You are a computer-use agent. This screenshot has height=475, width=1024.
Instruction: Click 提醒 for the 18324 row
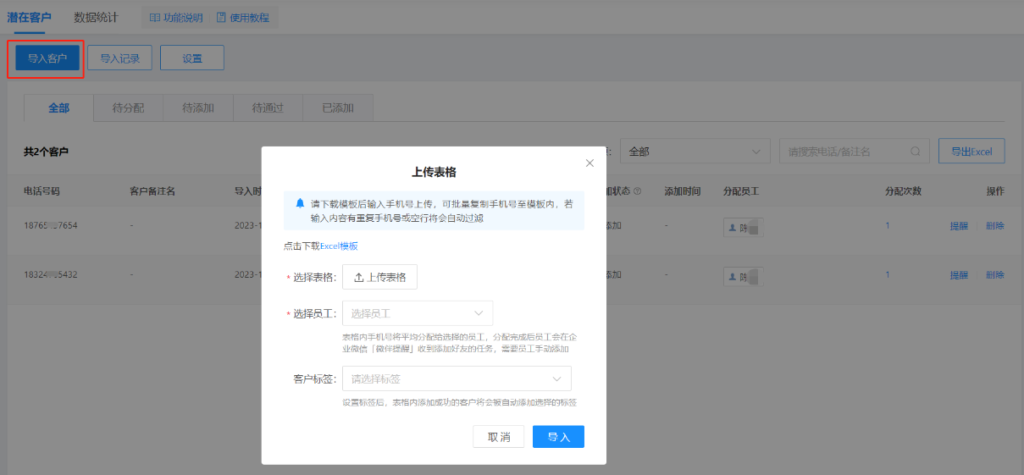pos(959,275)
